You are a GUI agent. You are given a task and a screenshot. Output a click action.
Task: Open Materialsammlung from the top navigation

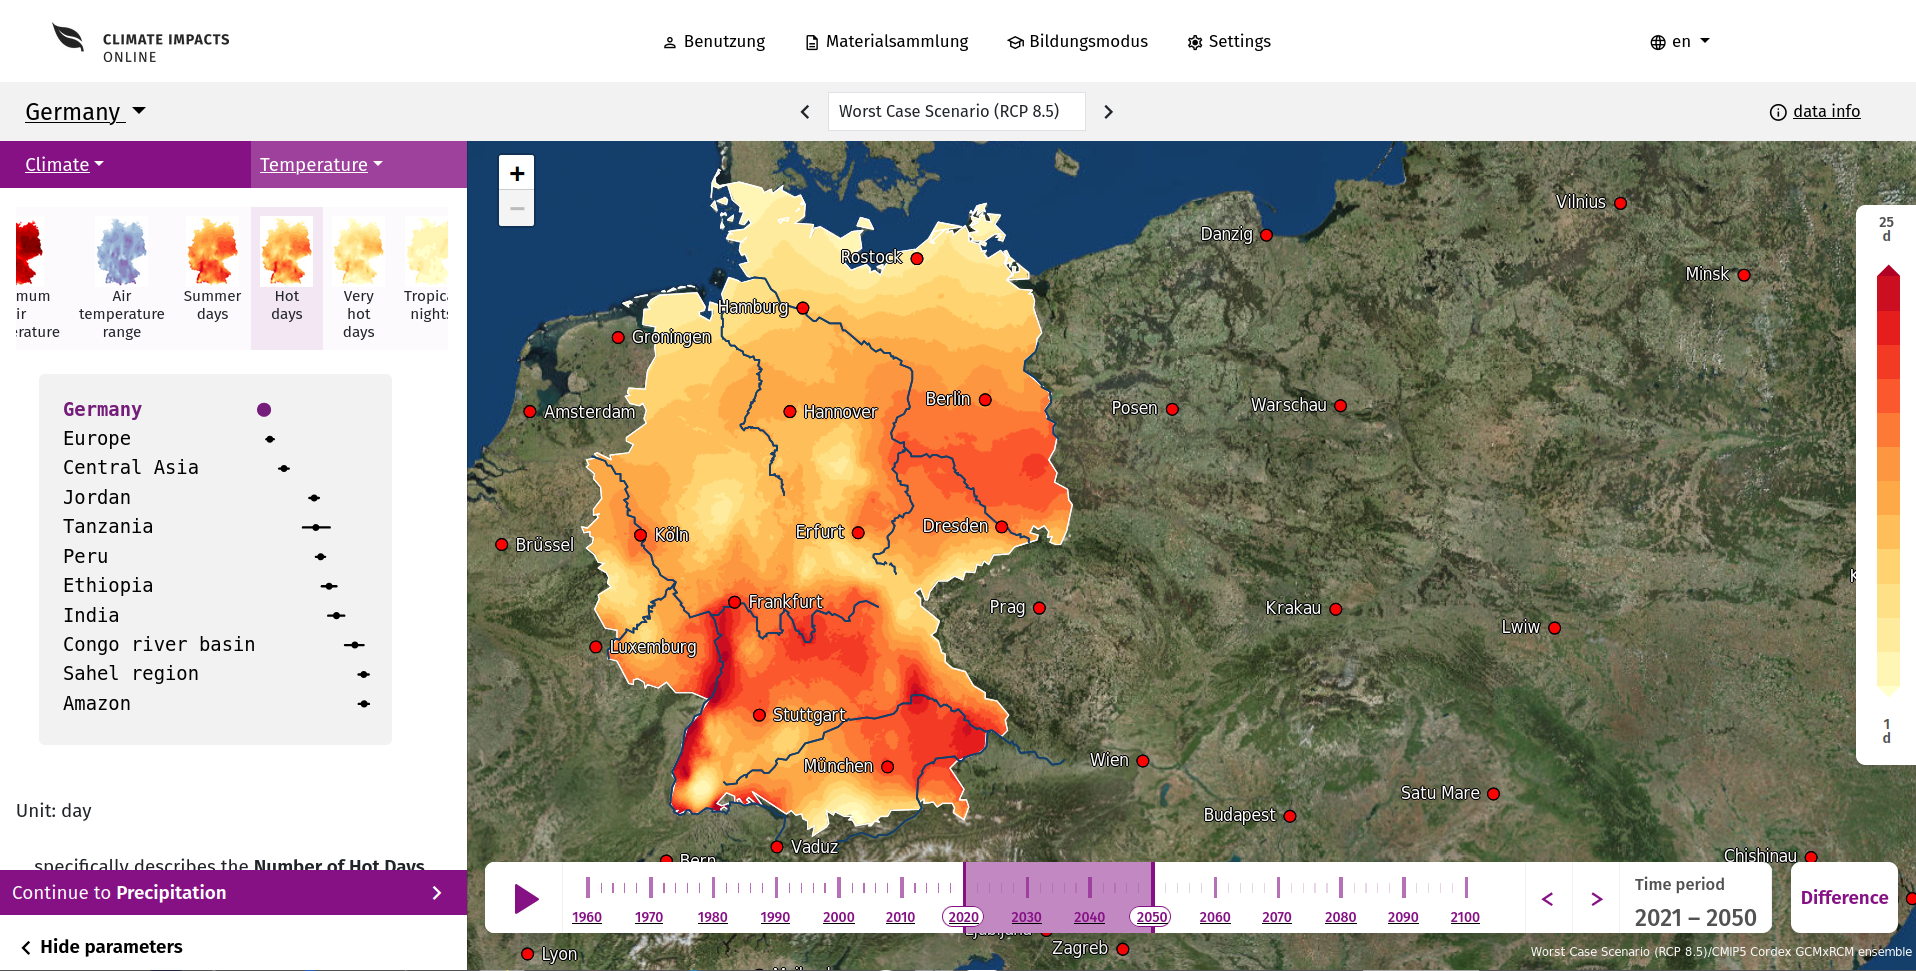pos(887,42)
